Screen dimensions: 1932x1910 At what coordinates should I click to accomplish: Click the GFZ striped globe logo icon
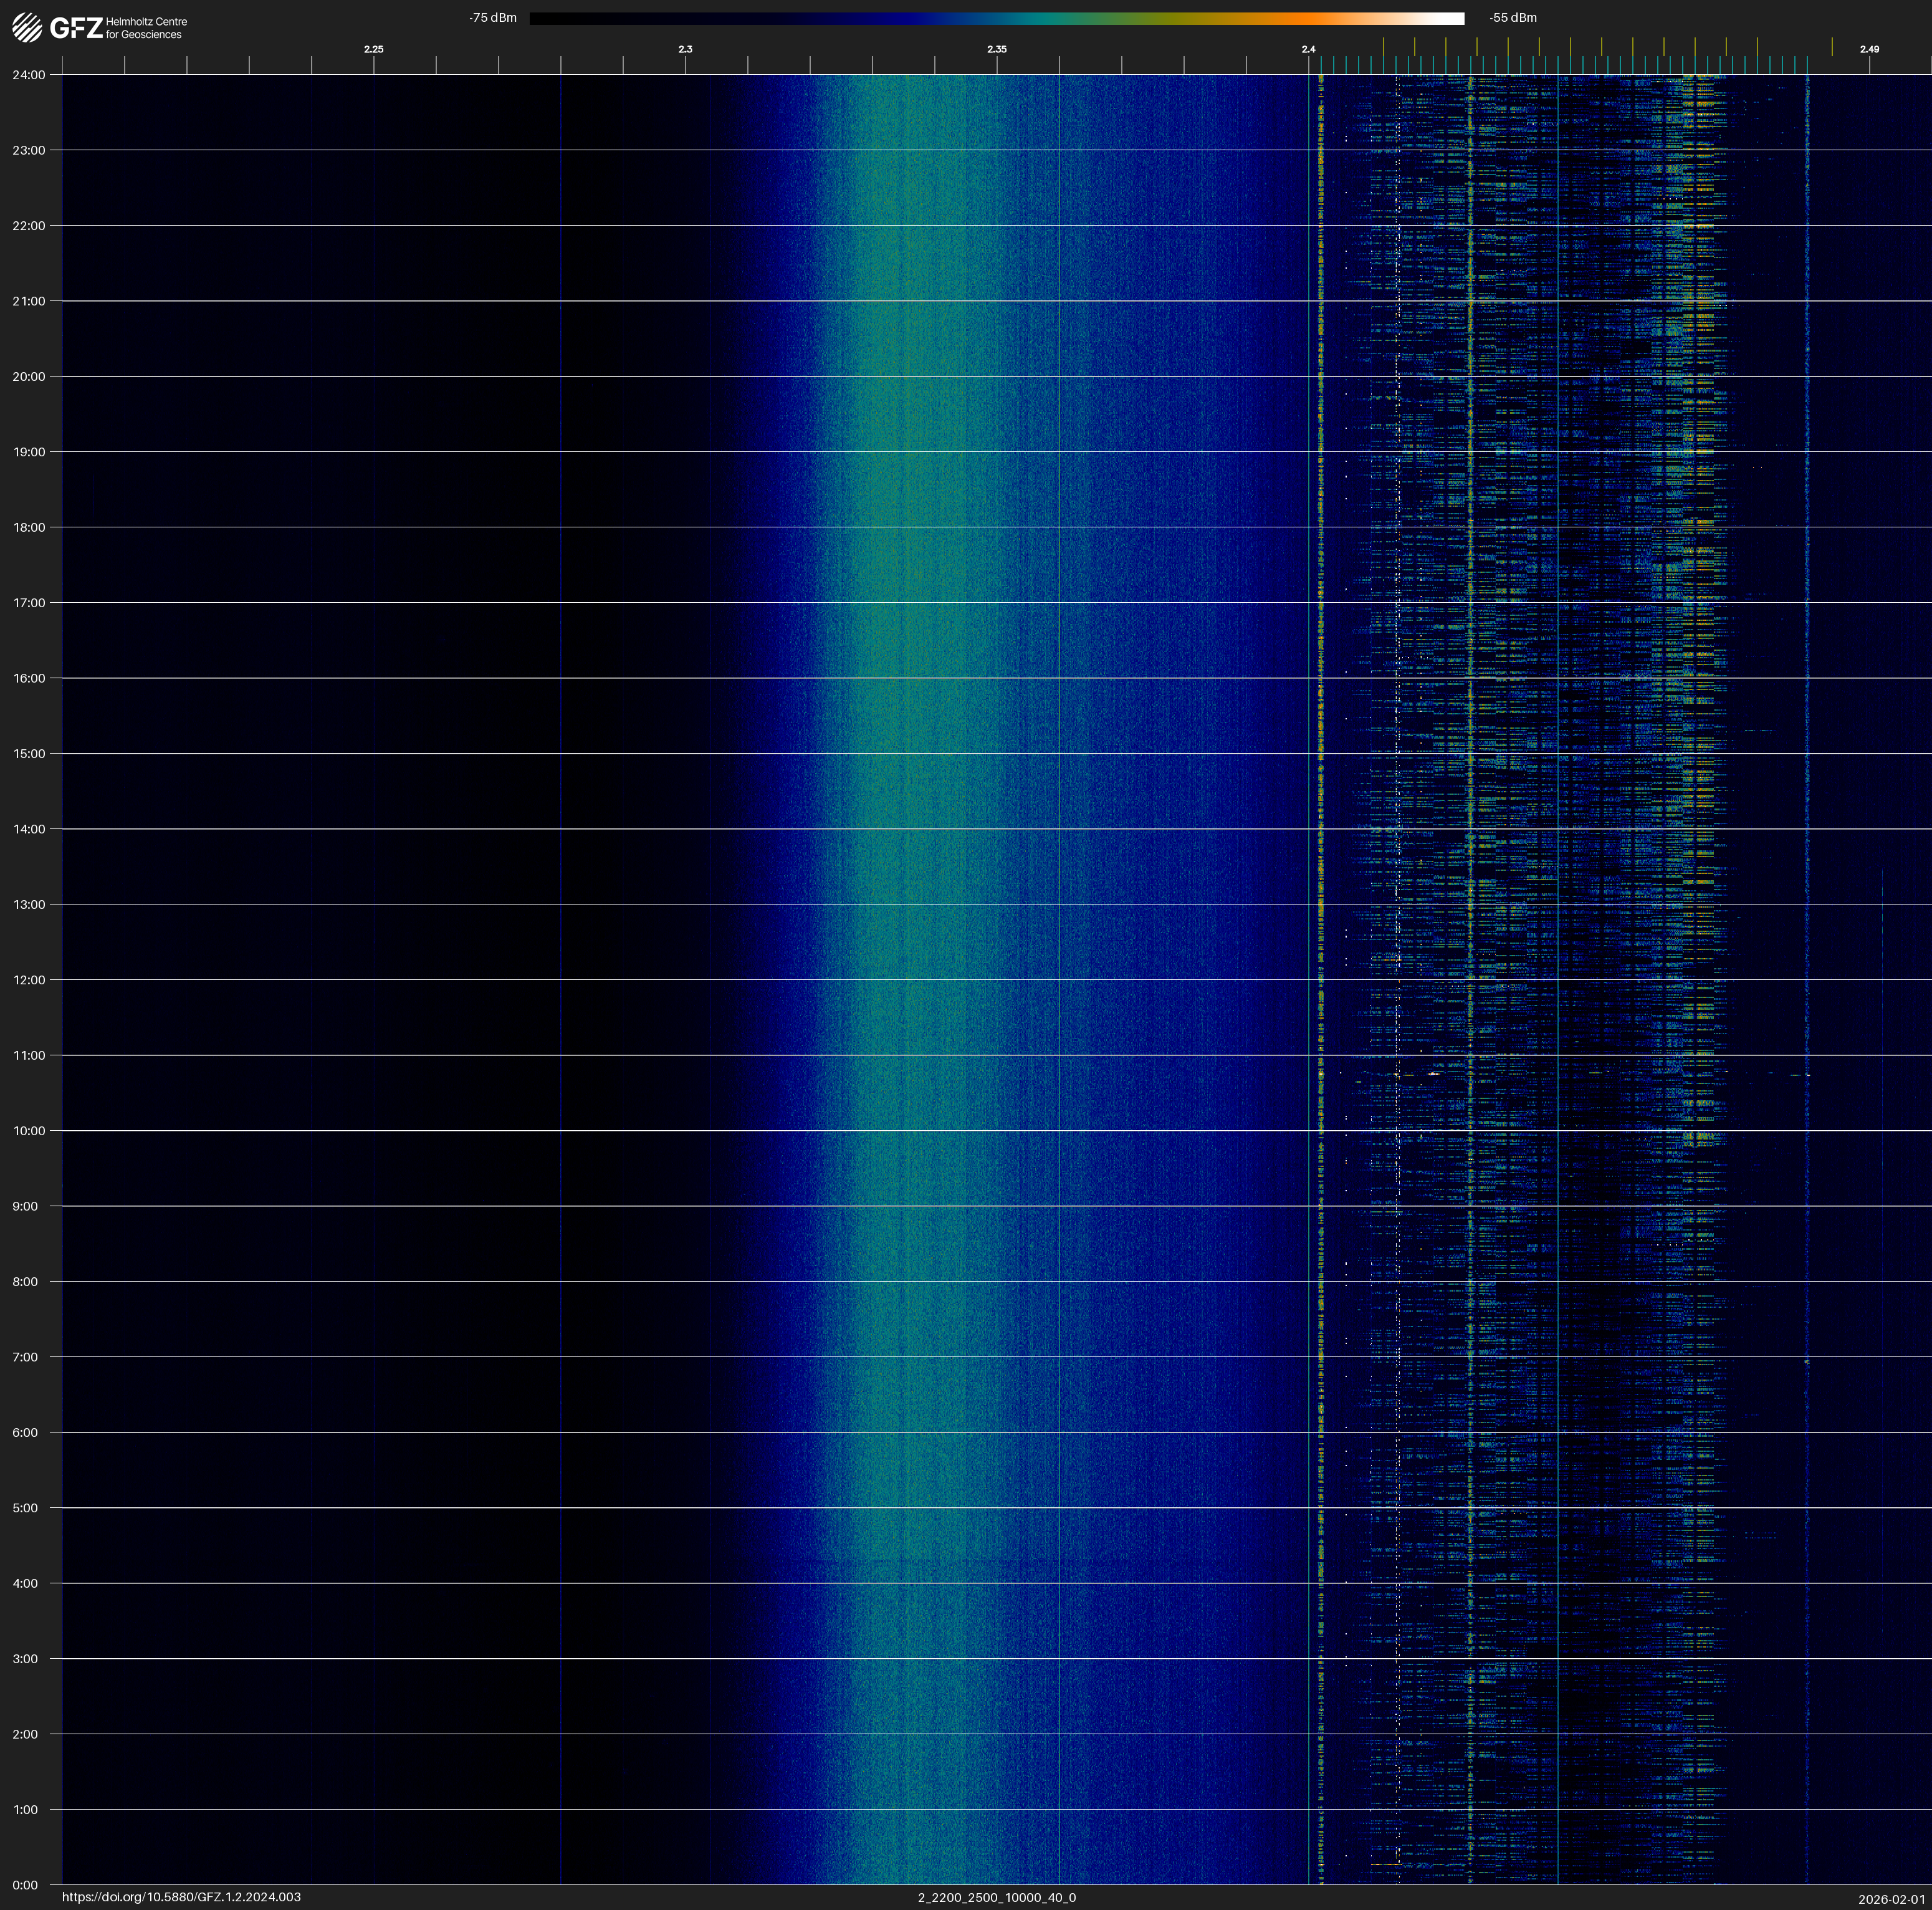pyautogui.click(x=27, y=28)
